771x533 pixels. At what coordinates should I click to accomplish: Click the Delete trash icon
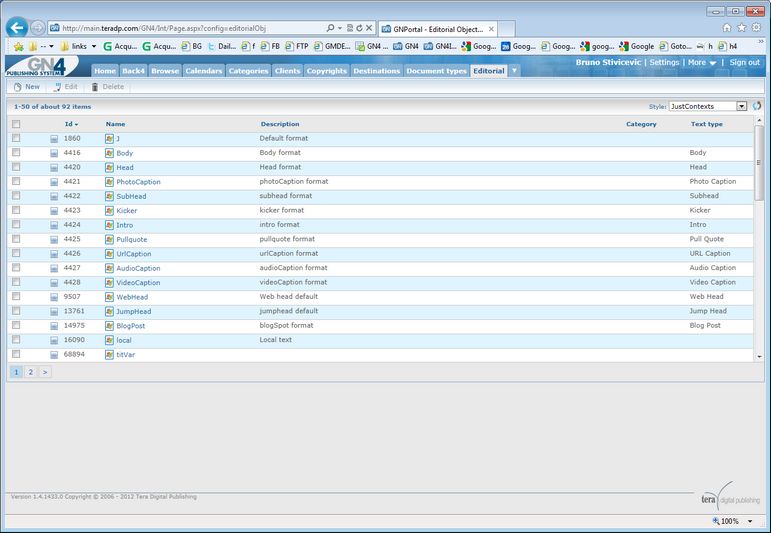pyautogui.click(x=95, y=87)
